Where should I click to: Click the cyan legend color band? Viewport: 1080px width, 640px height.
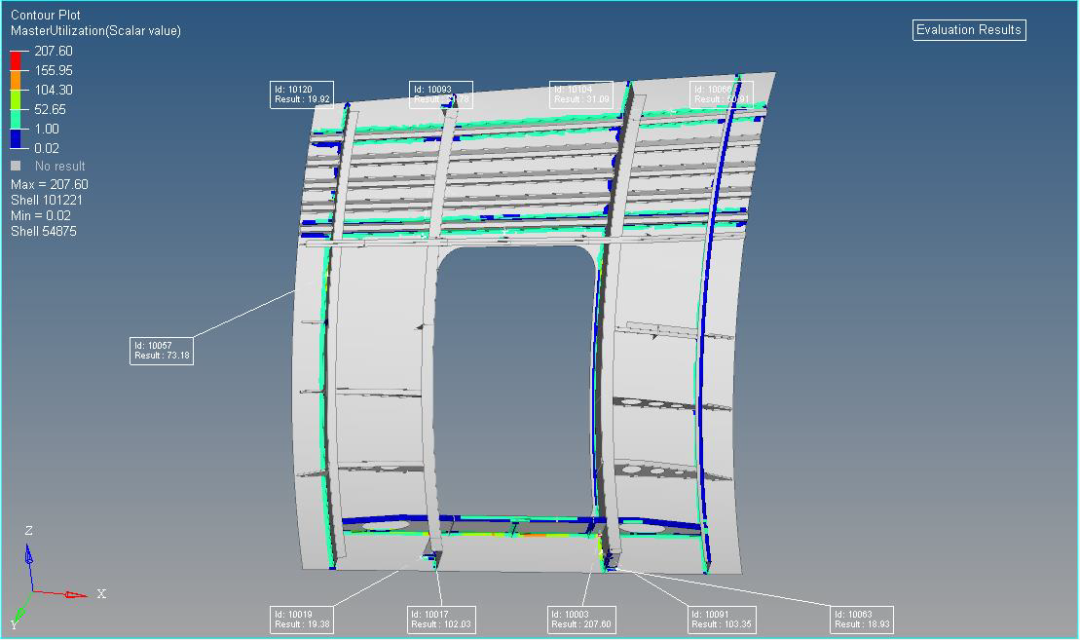[x=16, y=119]
